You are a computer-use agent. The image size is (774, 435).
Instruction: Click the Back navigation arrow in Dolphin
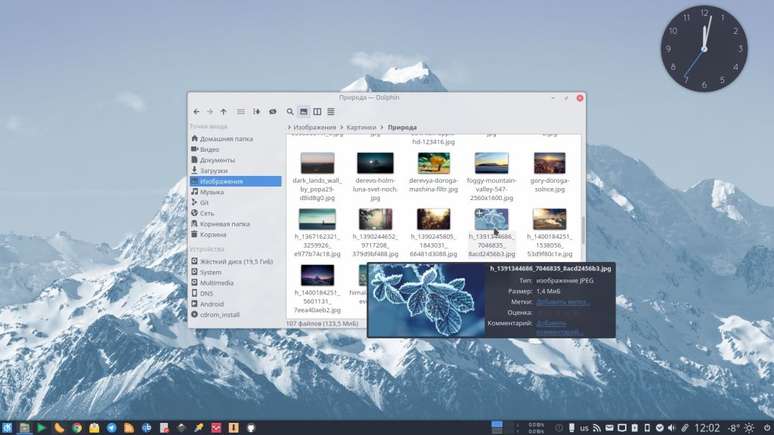(x=196, y=112)
